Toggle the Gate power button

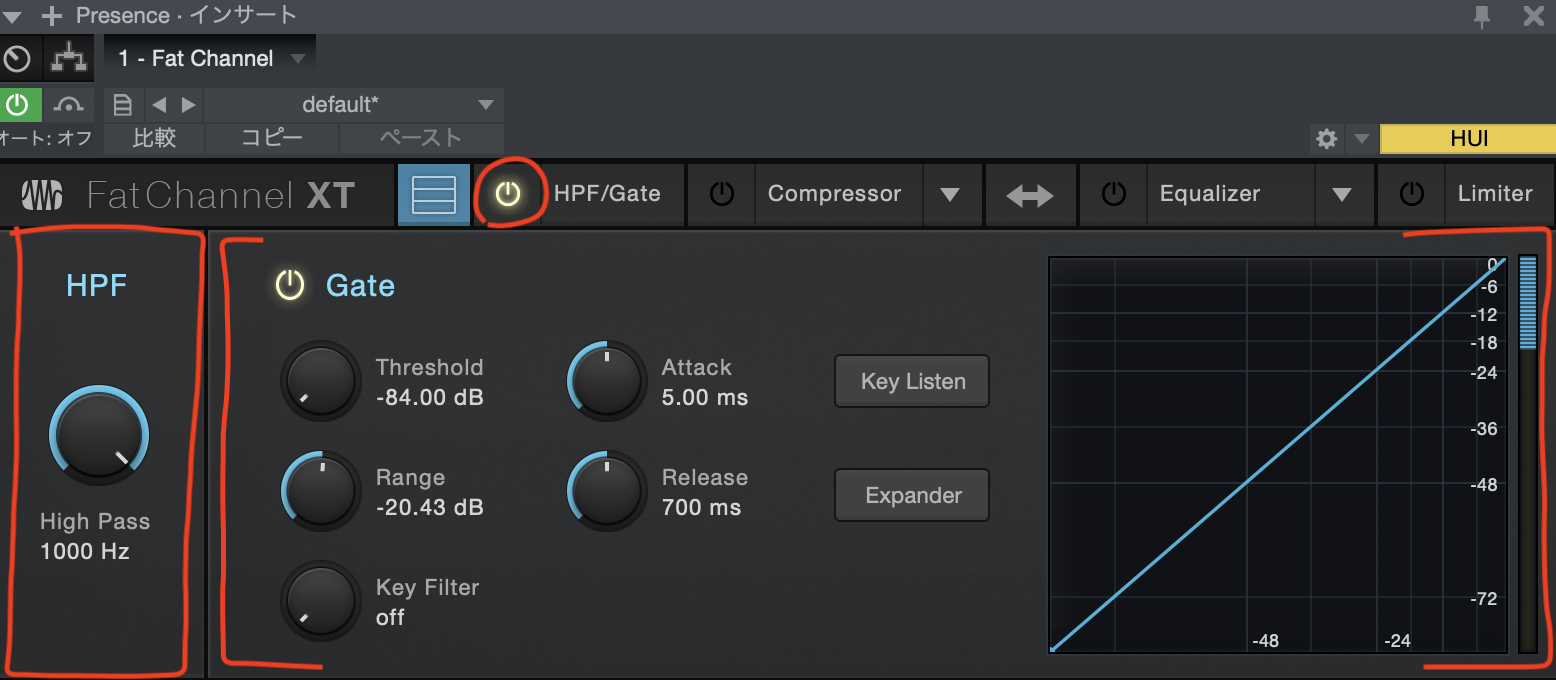pyautogui.click(x=290, y=286)
